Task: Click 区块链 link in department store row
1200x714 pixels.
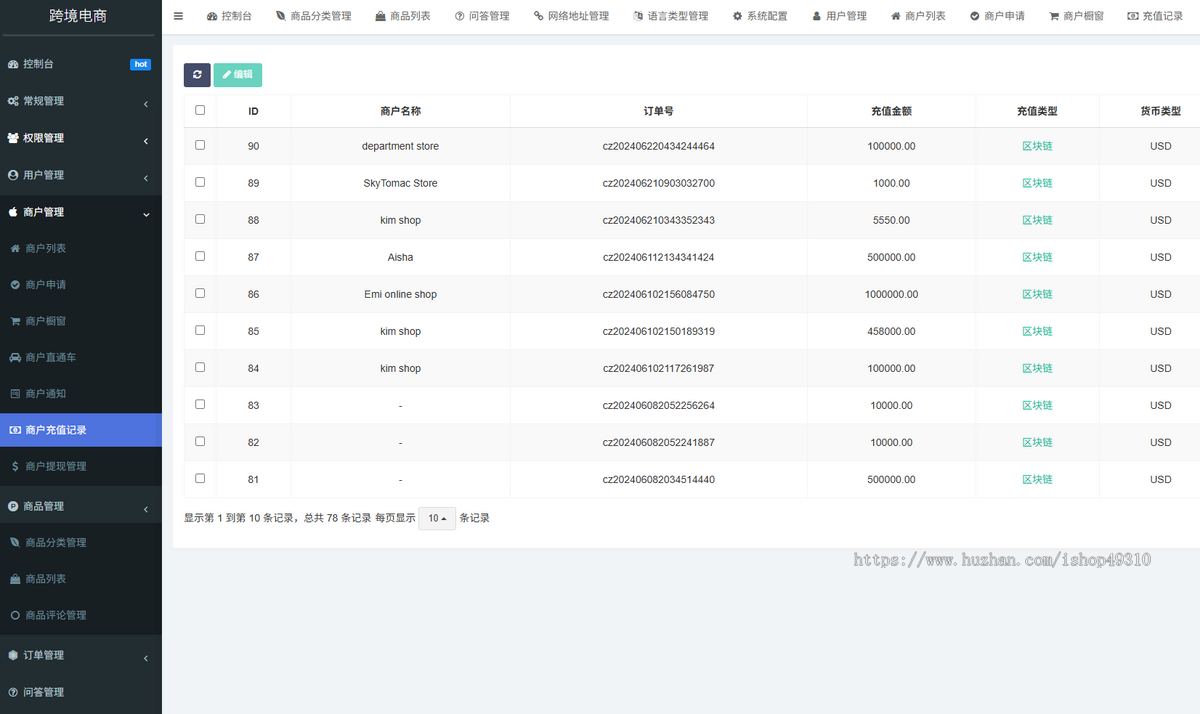Action: [1037, 146]
